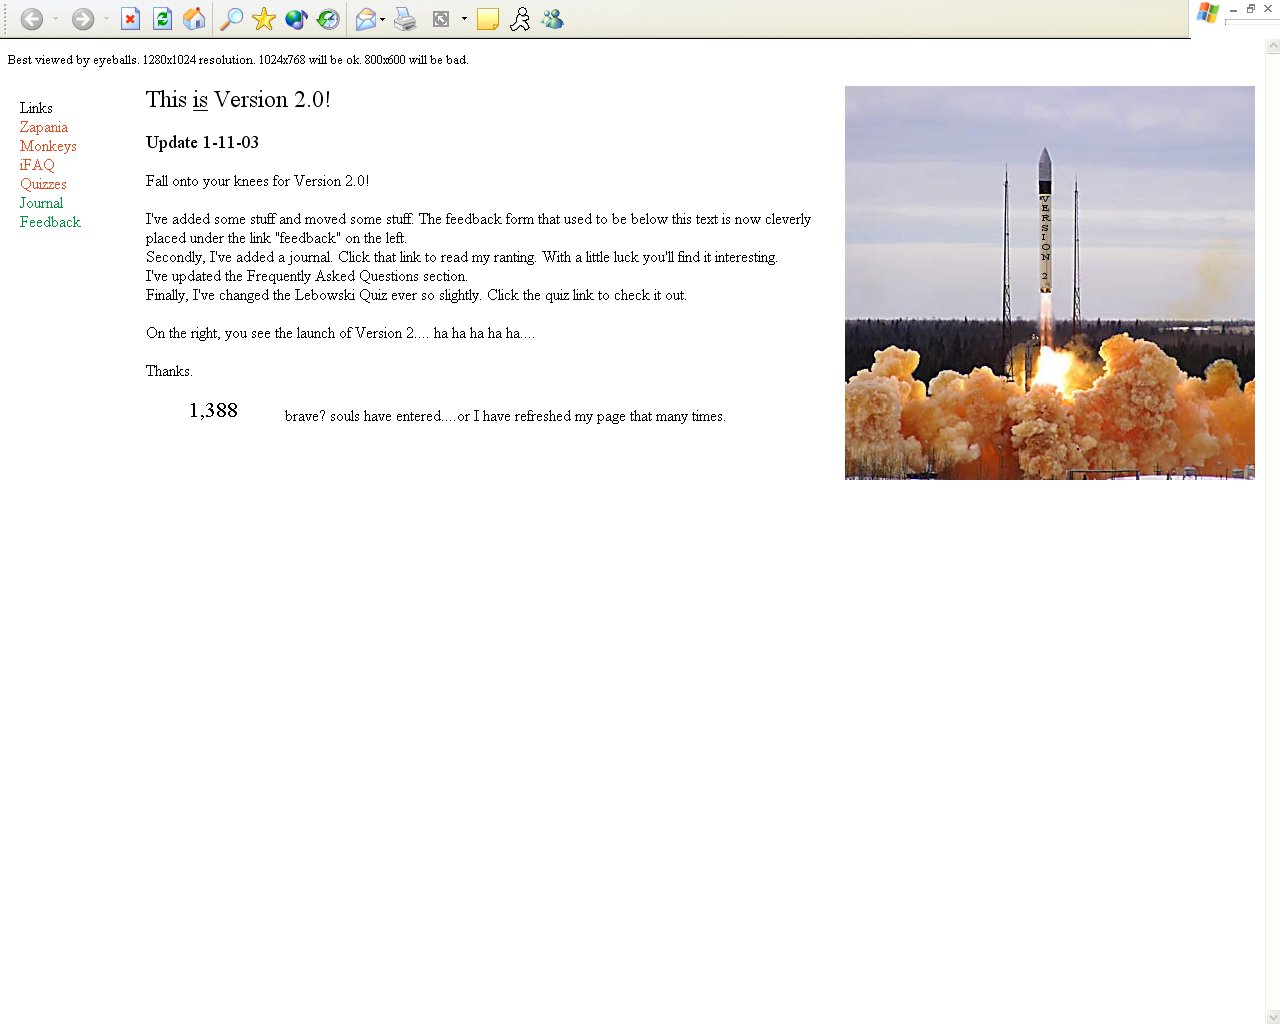This screenshot has height=1024, width=1280.
Task: Open the Windows Messenger icon
Action: [x=552, y=19]
